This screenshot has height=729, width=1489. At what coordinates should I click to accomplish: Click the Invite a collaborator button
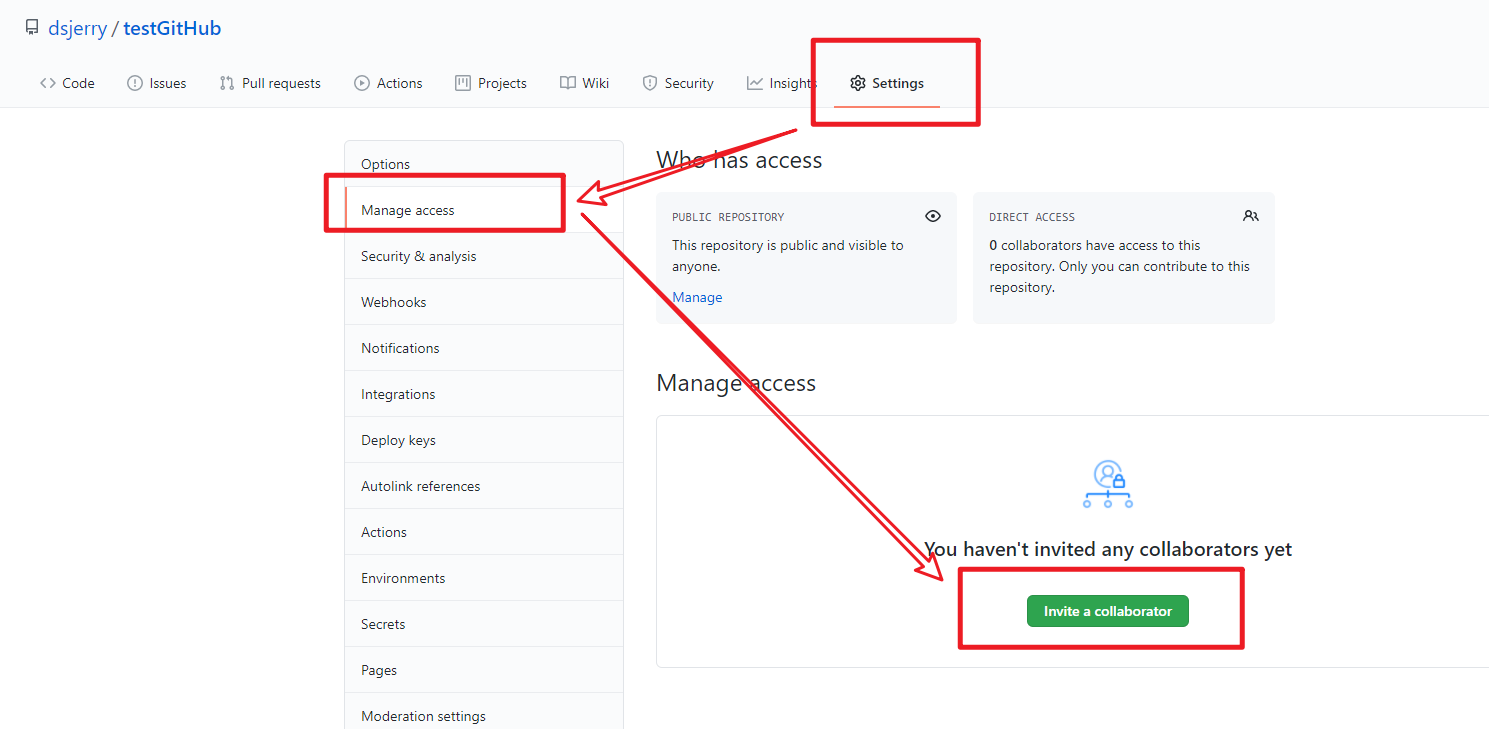[x=1108, y=611]
